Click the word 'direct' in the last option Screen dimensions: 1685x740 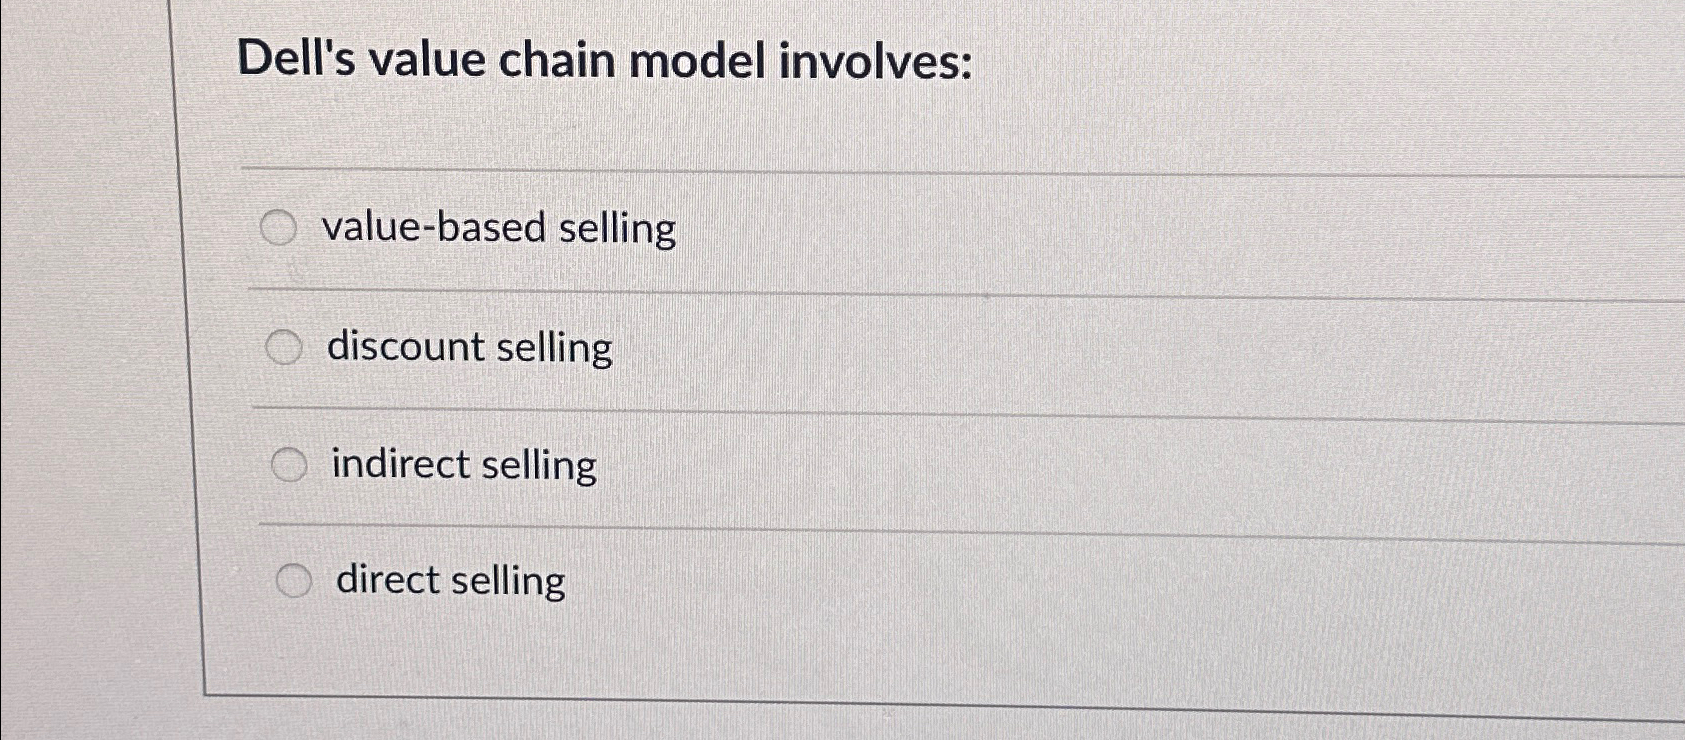pyautogui.click(x=387, y=579)
